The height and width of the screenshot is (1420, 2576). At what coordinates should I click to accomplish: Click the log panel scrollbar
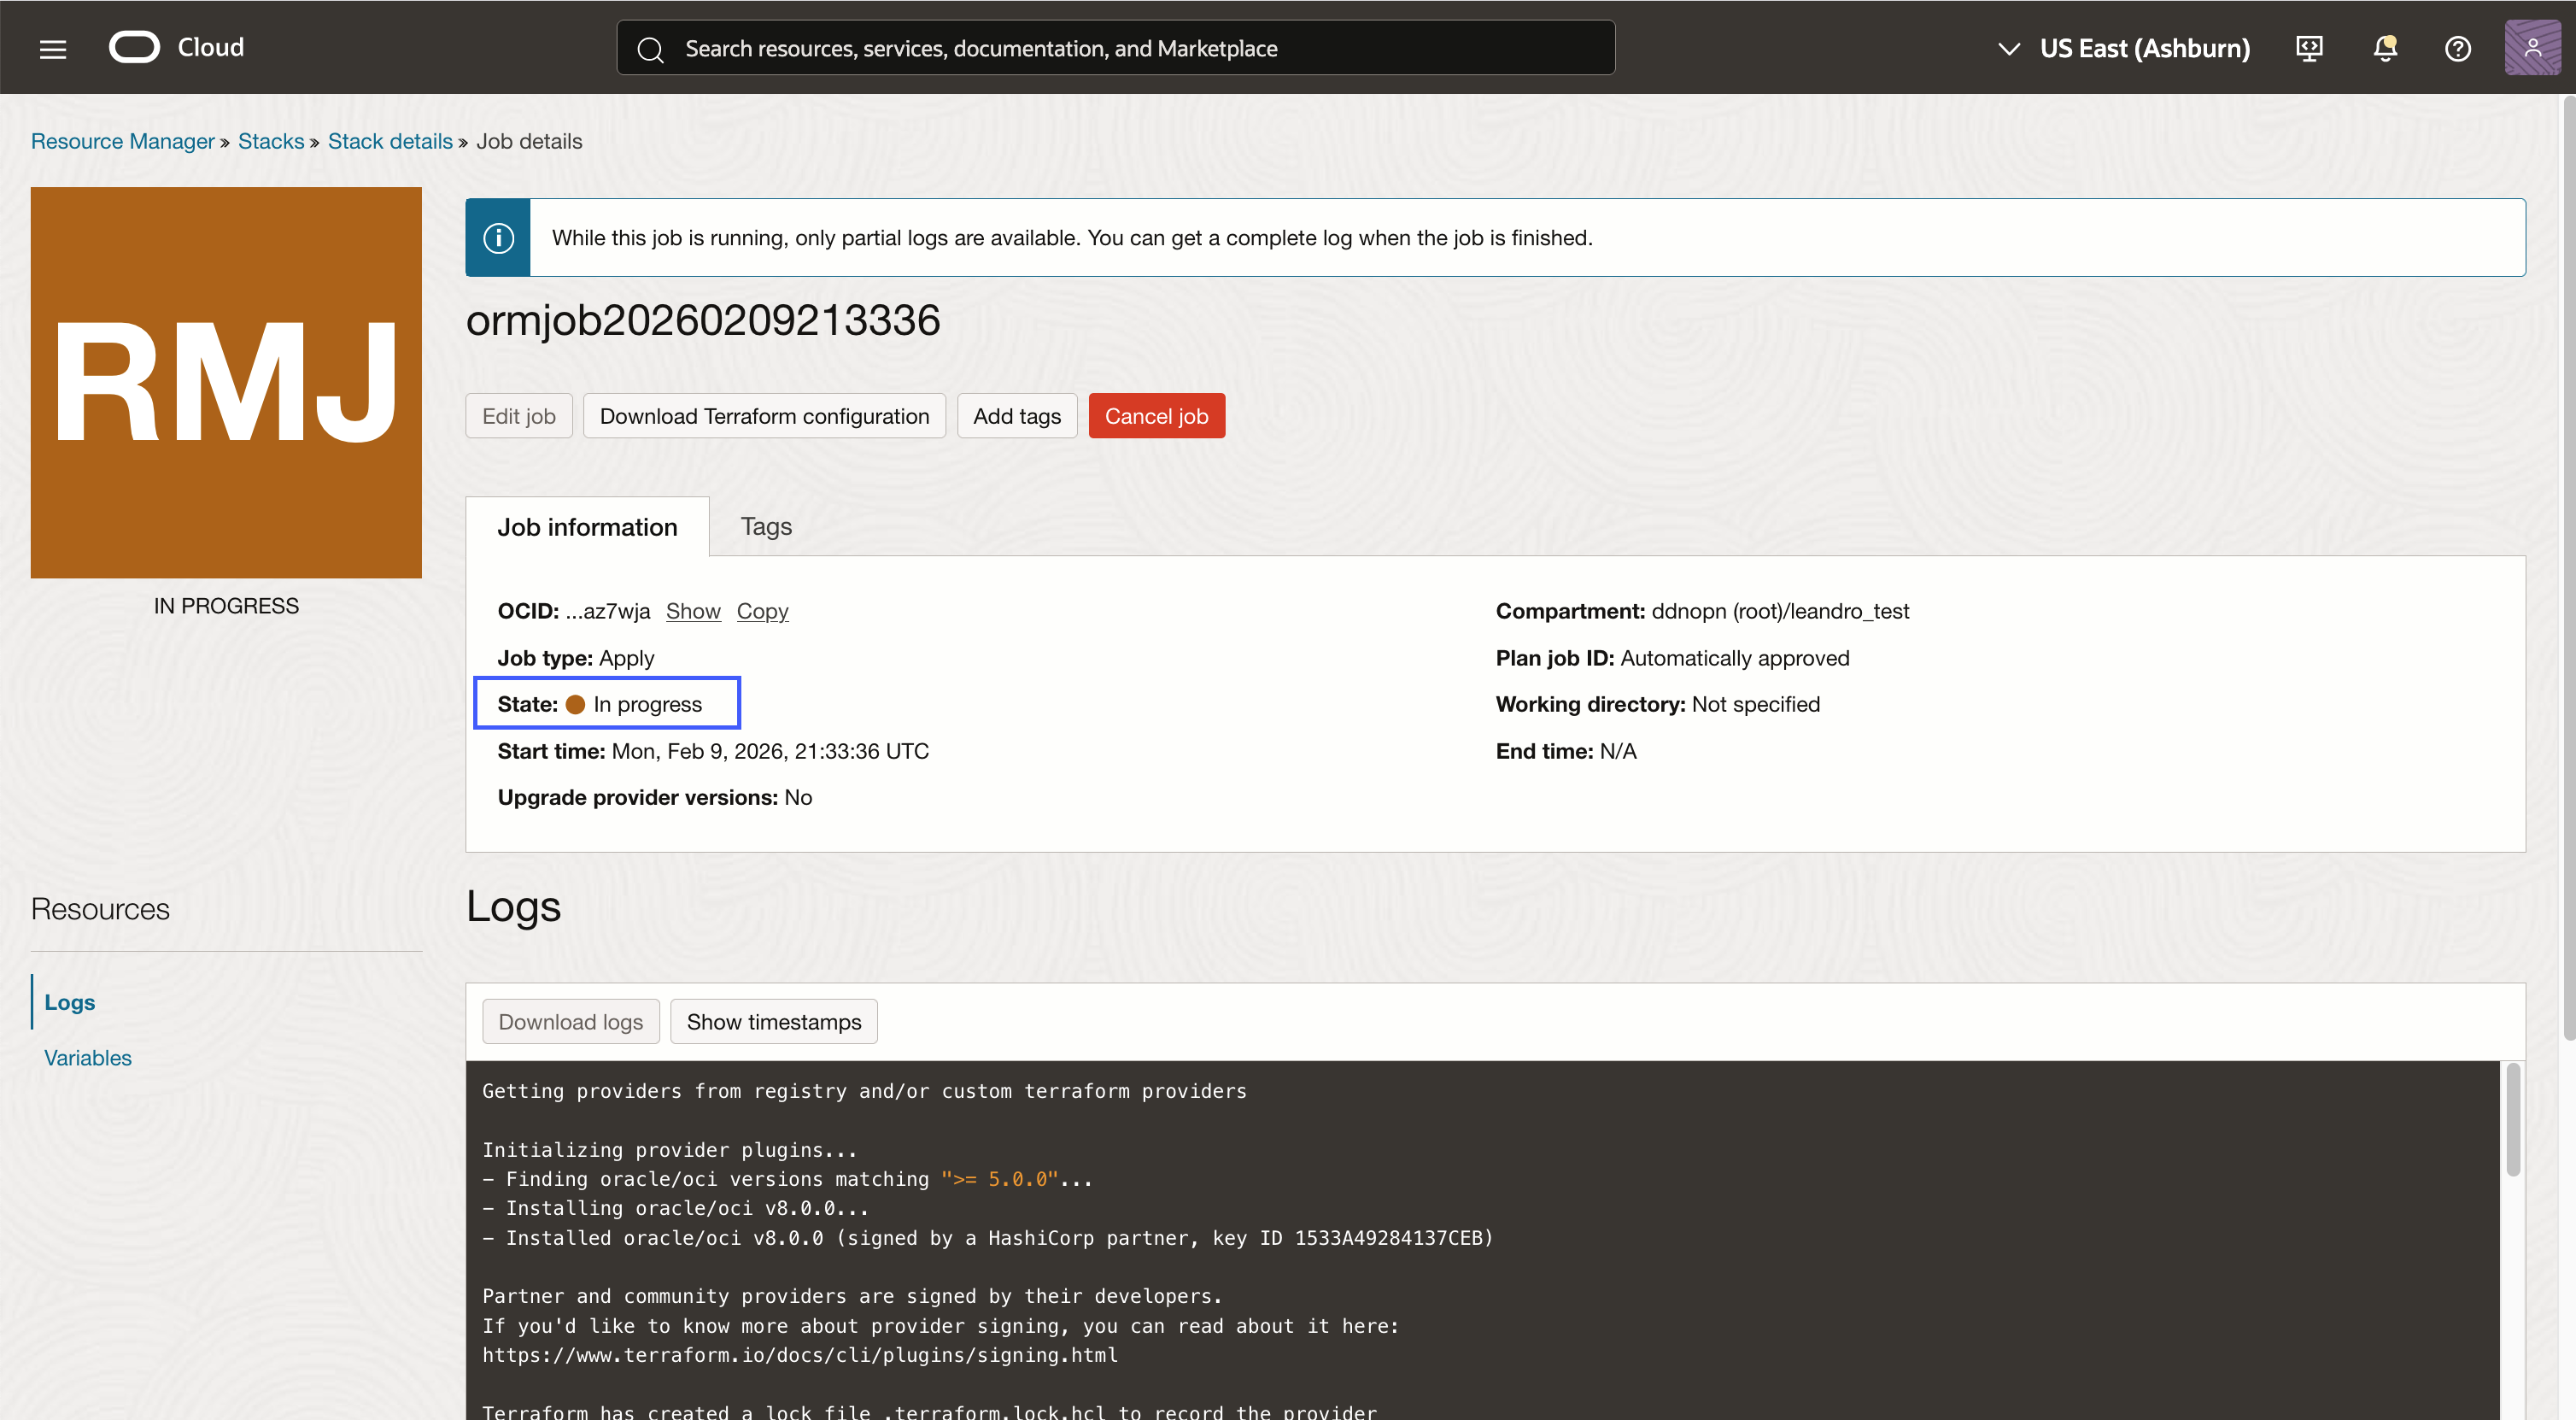[2513, 1120]
